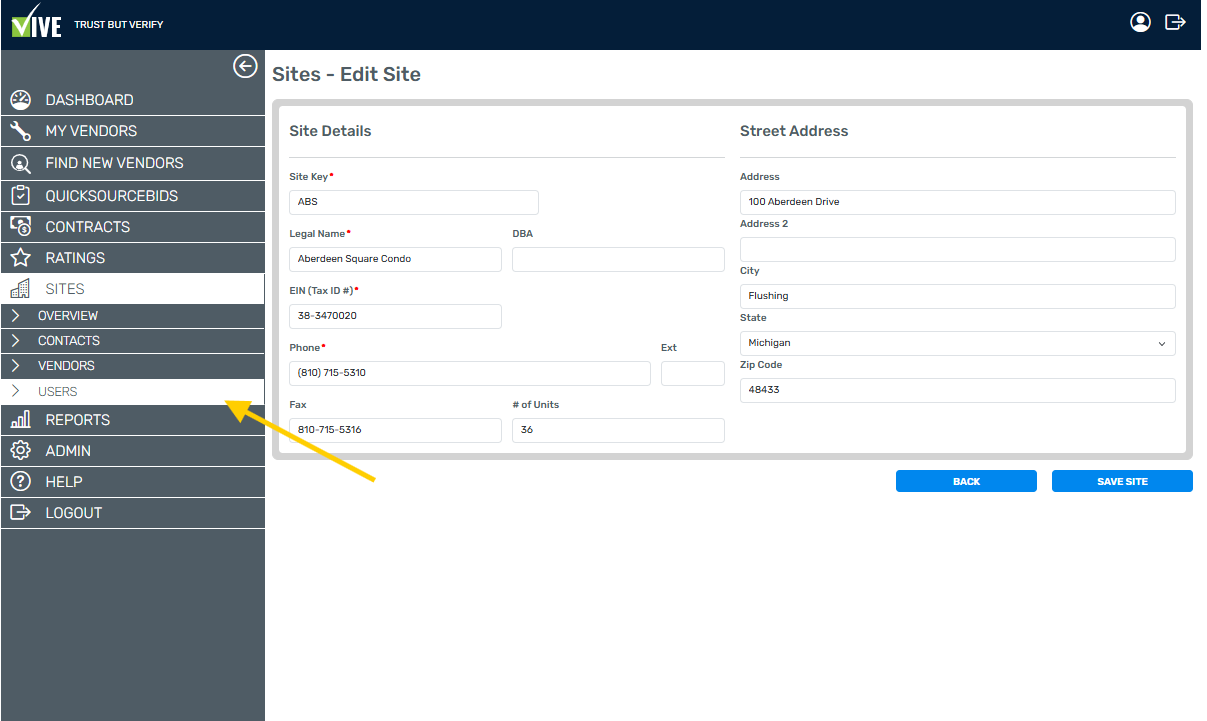Open Contracts menu item

(132, 227)
